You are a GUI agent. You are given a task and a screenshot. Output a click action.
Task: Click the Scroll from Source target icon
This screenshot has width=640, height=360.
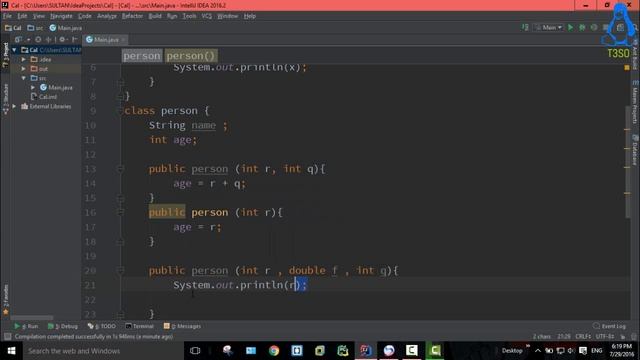click(38, 40)
